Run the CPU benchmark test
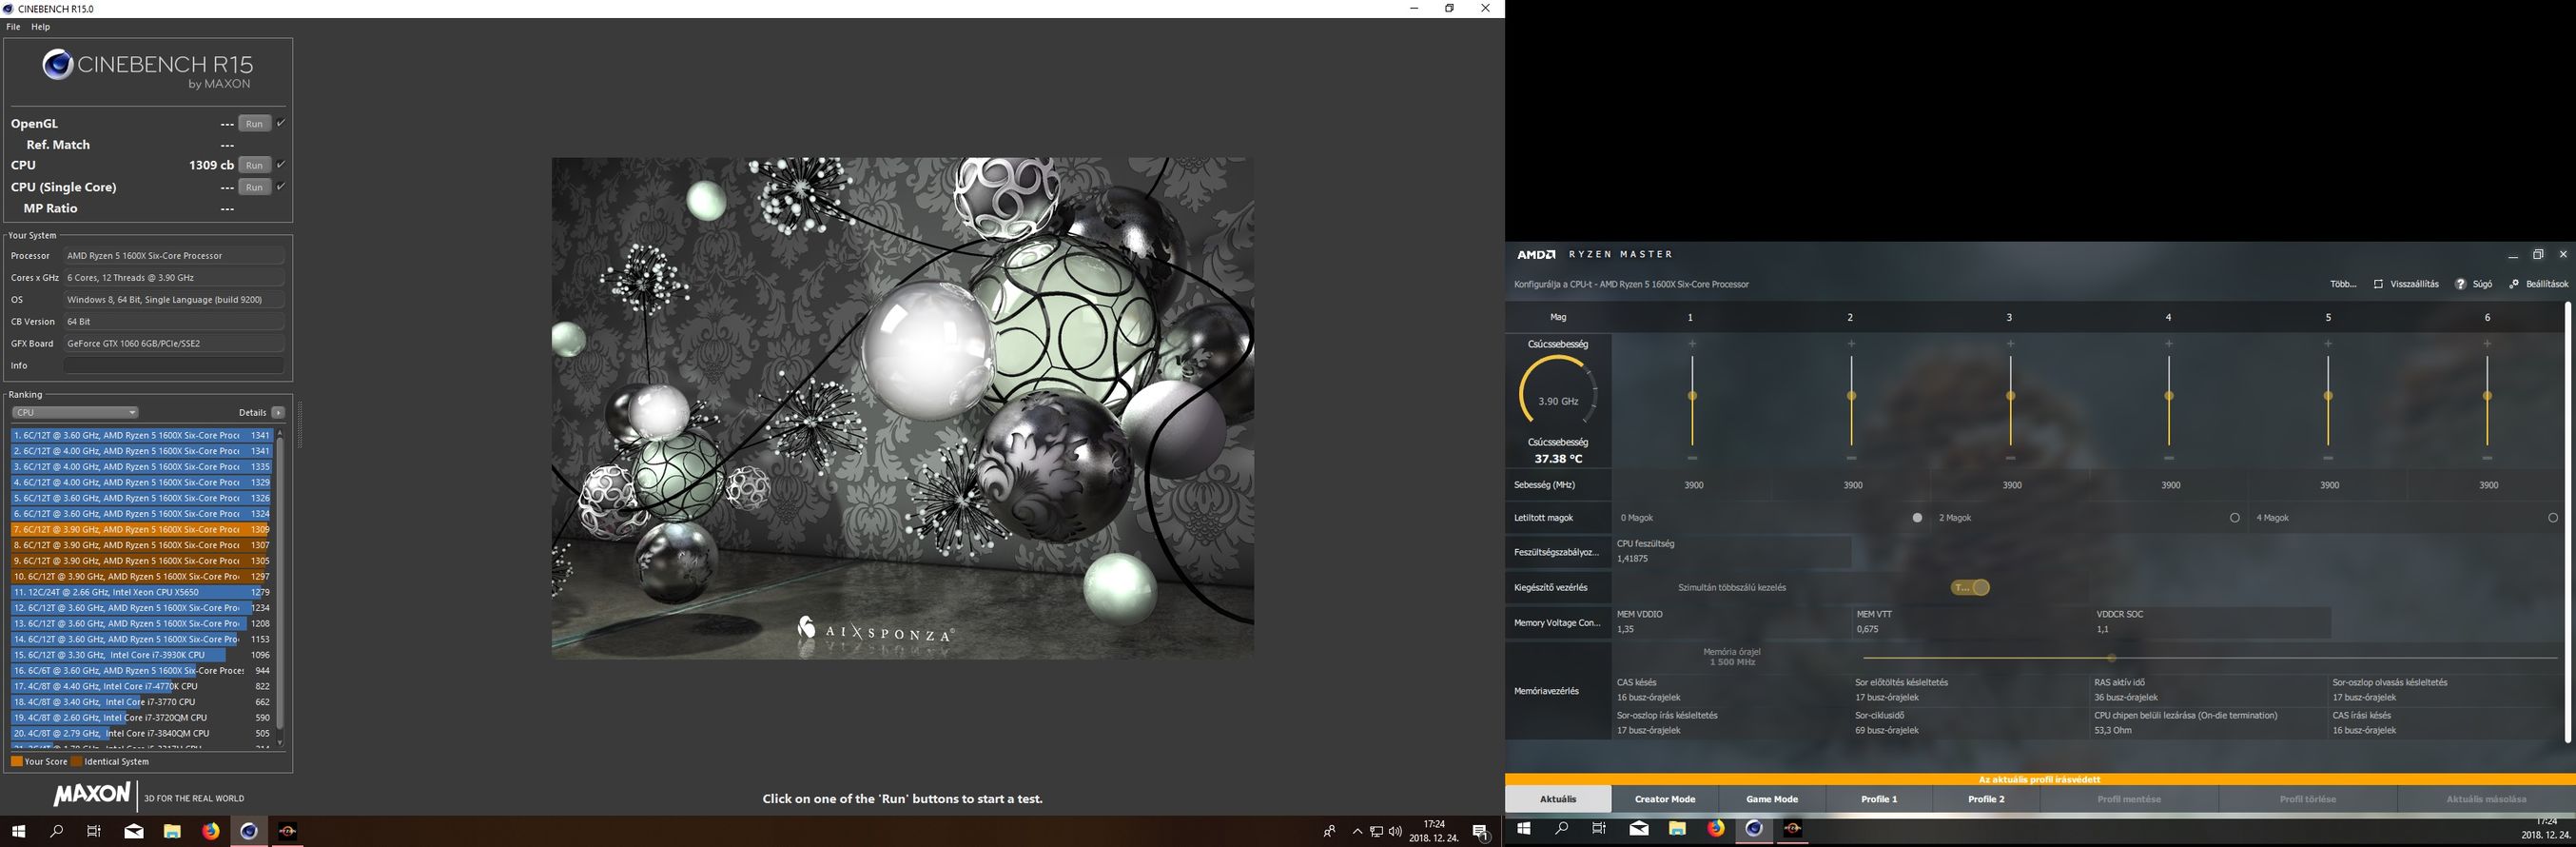The width and height of the screenshot is (2576, 847). click(x=254, y=165)
